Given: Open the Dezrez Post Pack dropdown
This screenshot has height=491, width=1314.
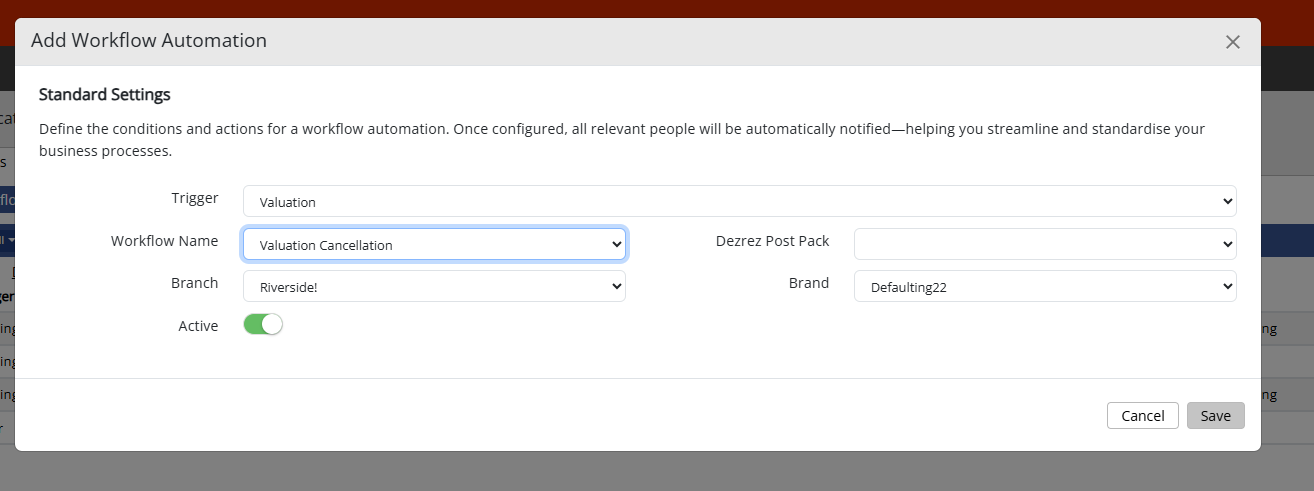Looking at the screenshot, I should pyautogui.click(x=1045, y=244).
